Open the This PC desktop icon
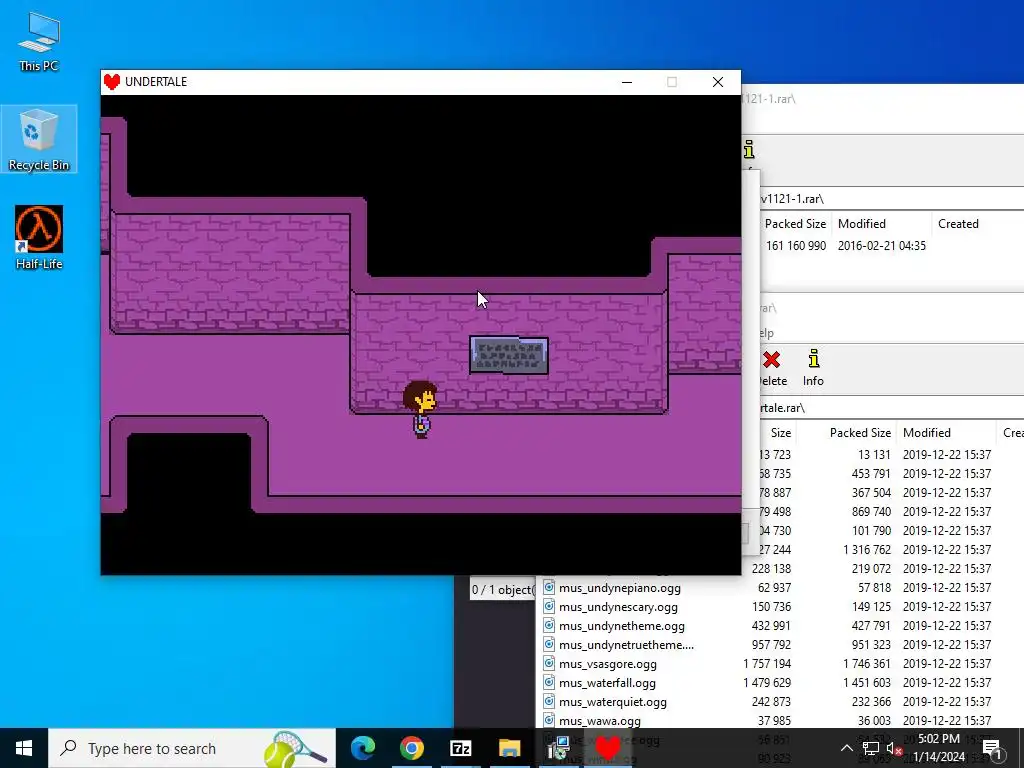Viewport: 1024px width, 768px height. tap(39, 42)
